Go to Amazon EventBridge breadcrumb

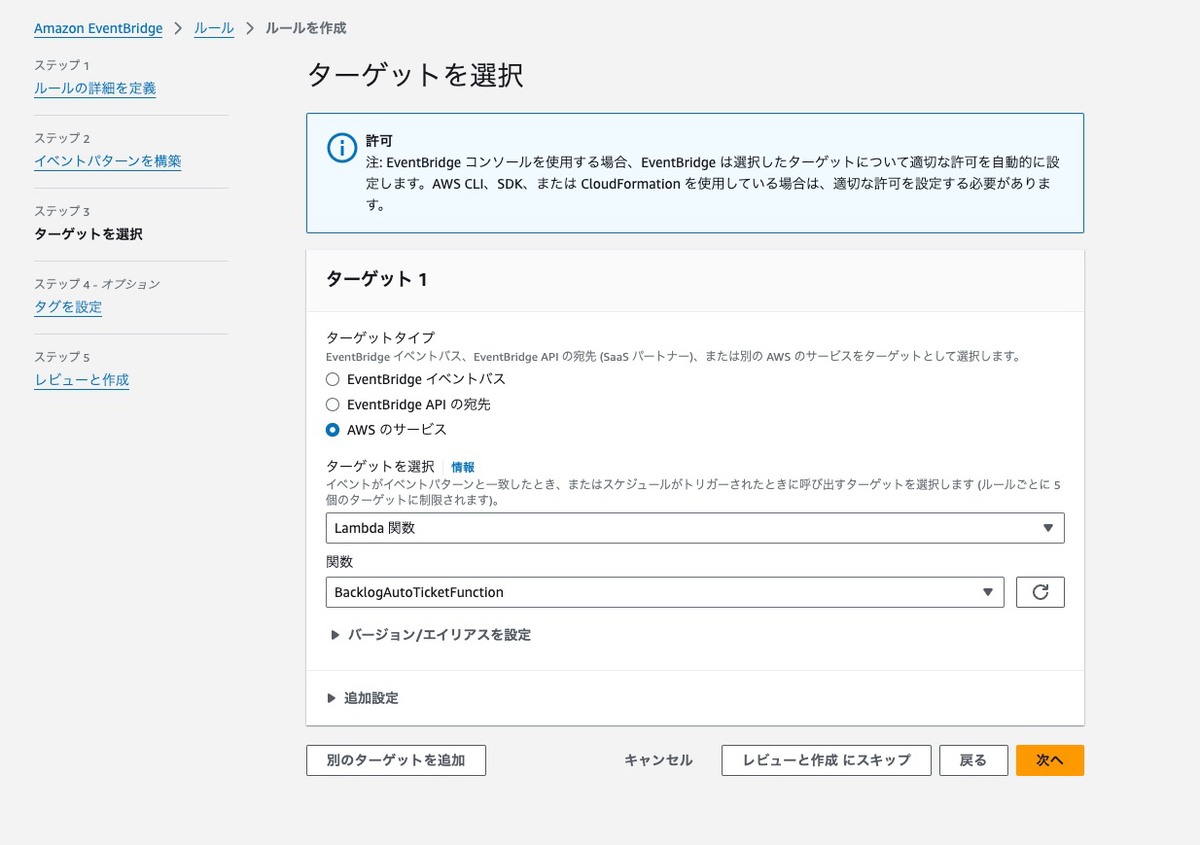coord(98,28)
